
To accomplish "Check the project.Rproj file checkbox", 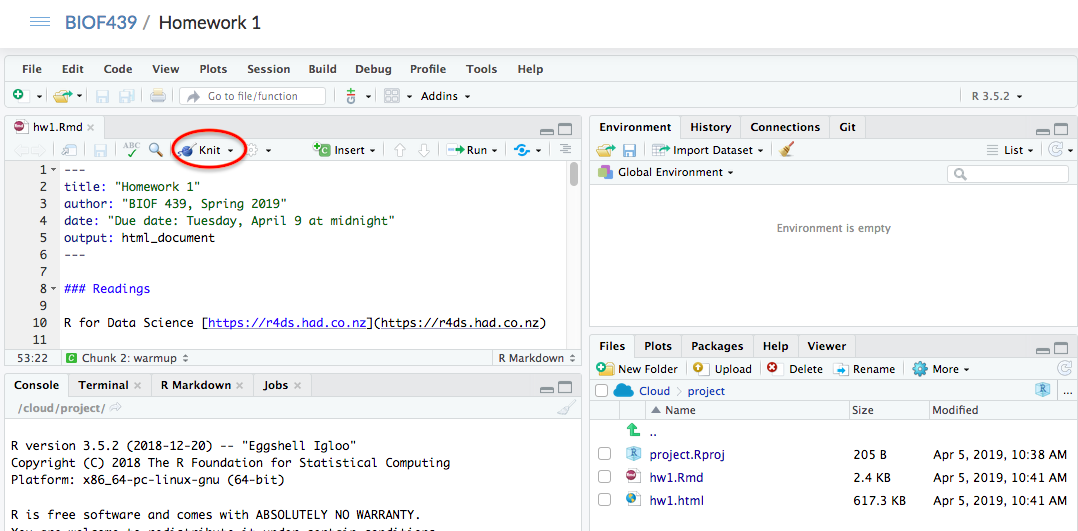I will tap(604, 454).
